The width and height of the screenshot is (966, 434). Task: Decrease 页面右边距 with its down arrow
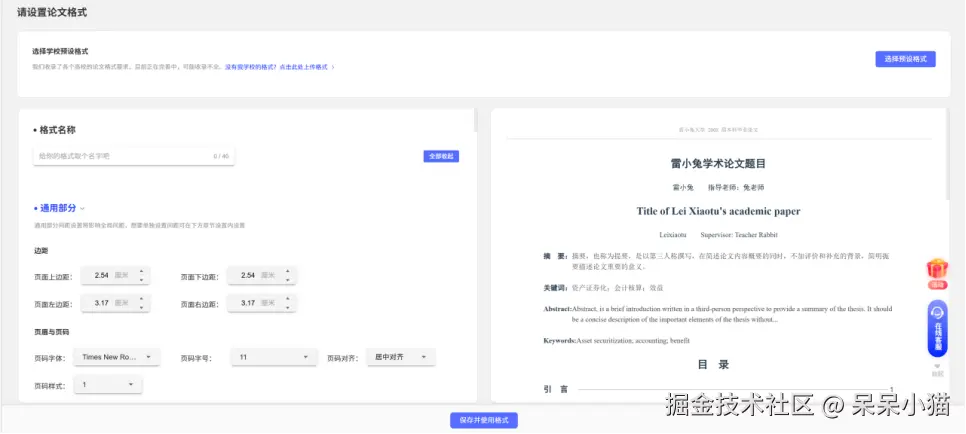click(x=287, y=308)
